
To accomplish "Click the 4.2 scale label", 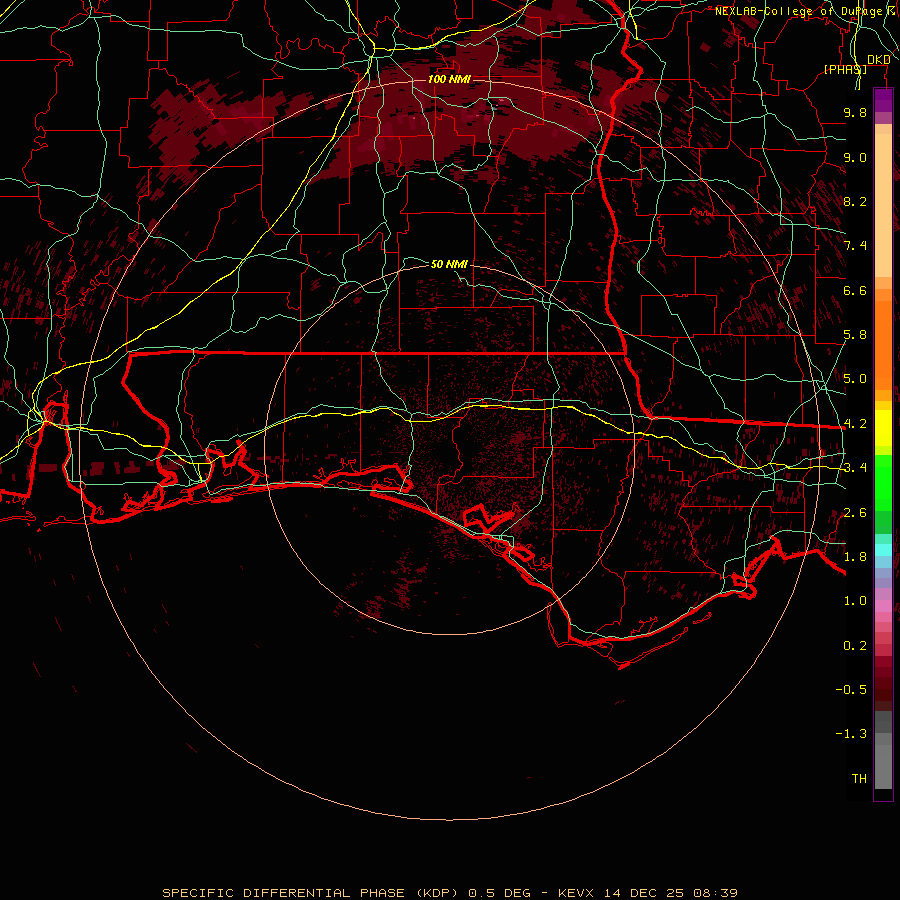I will point(855,424).
